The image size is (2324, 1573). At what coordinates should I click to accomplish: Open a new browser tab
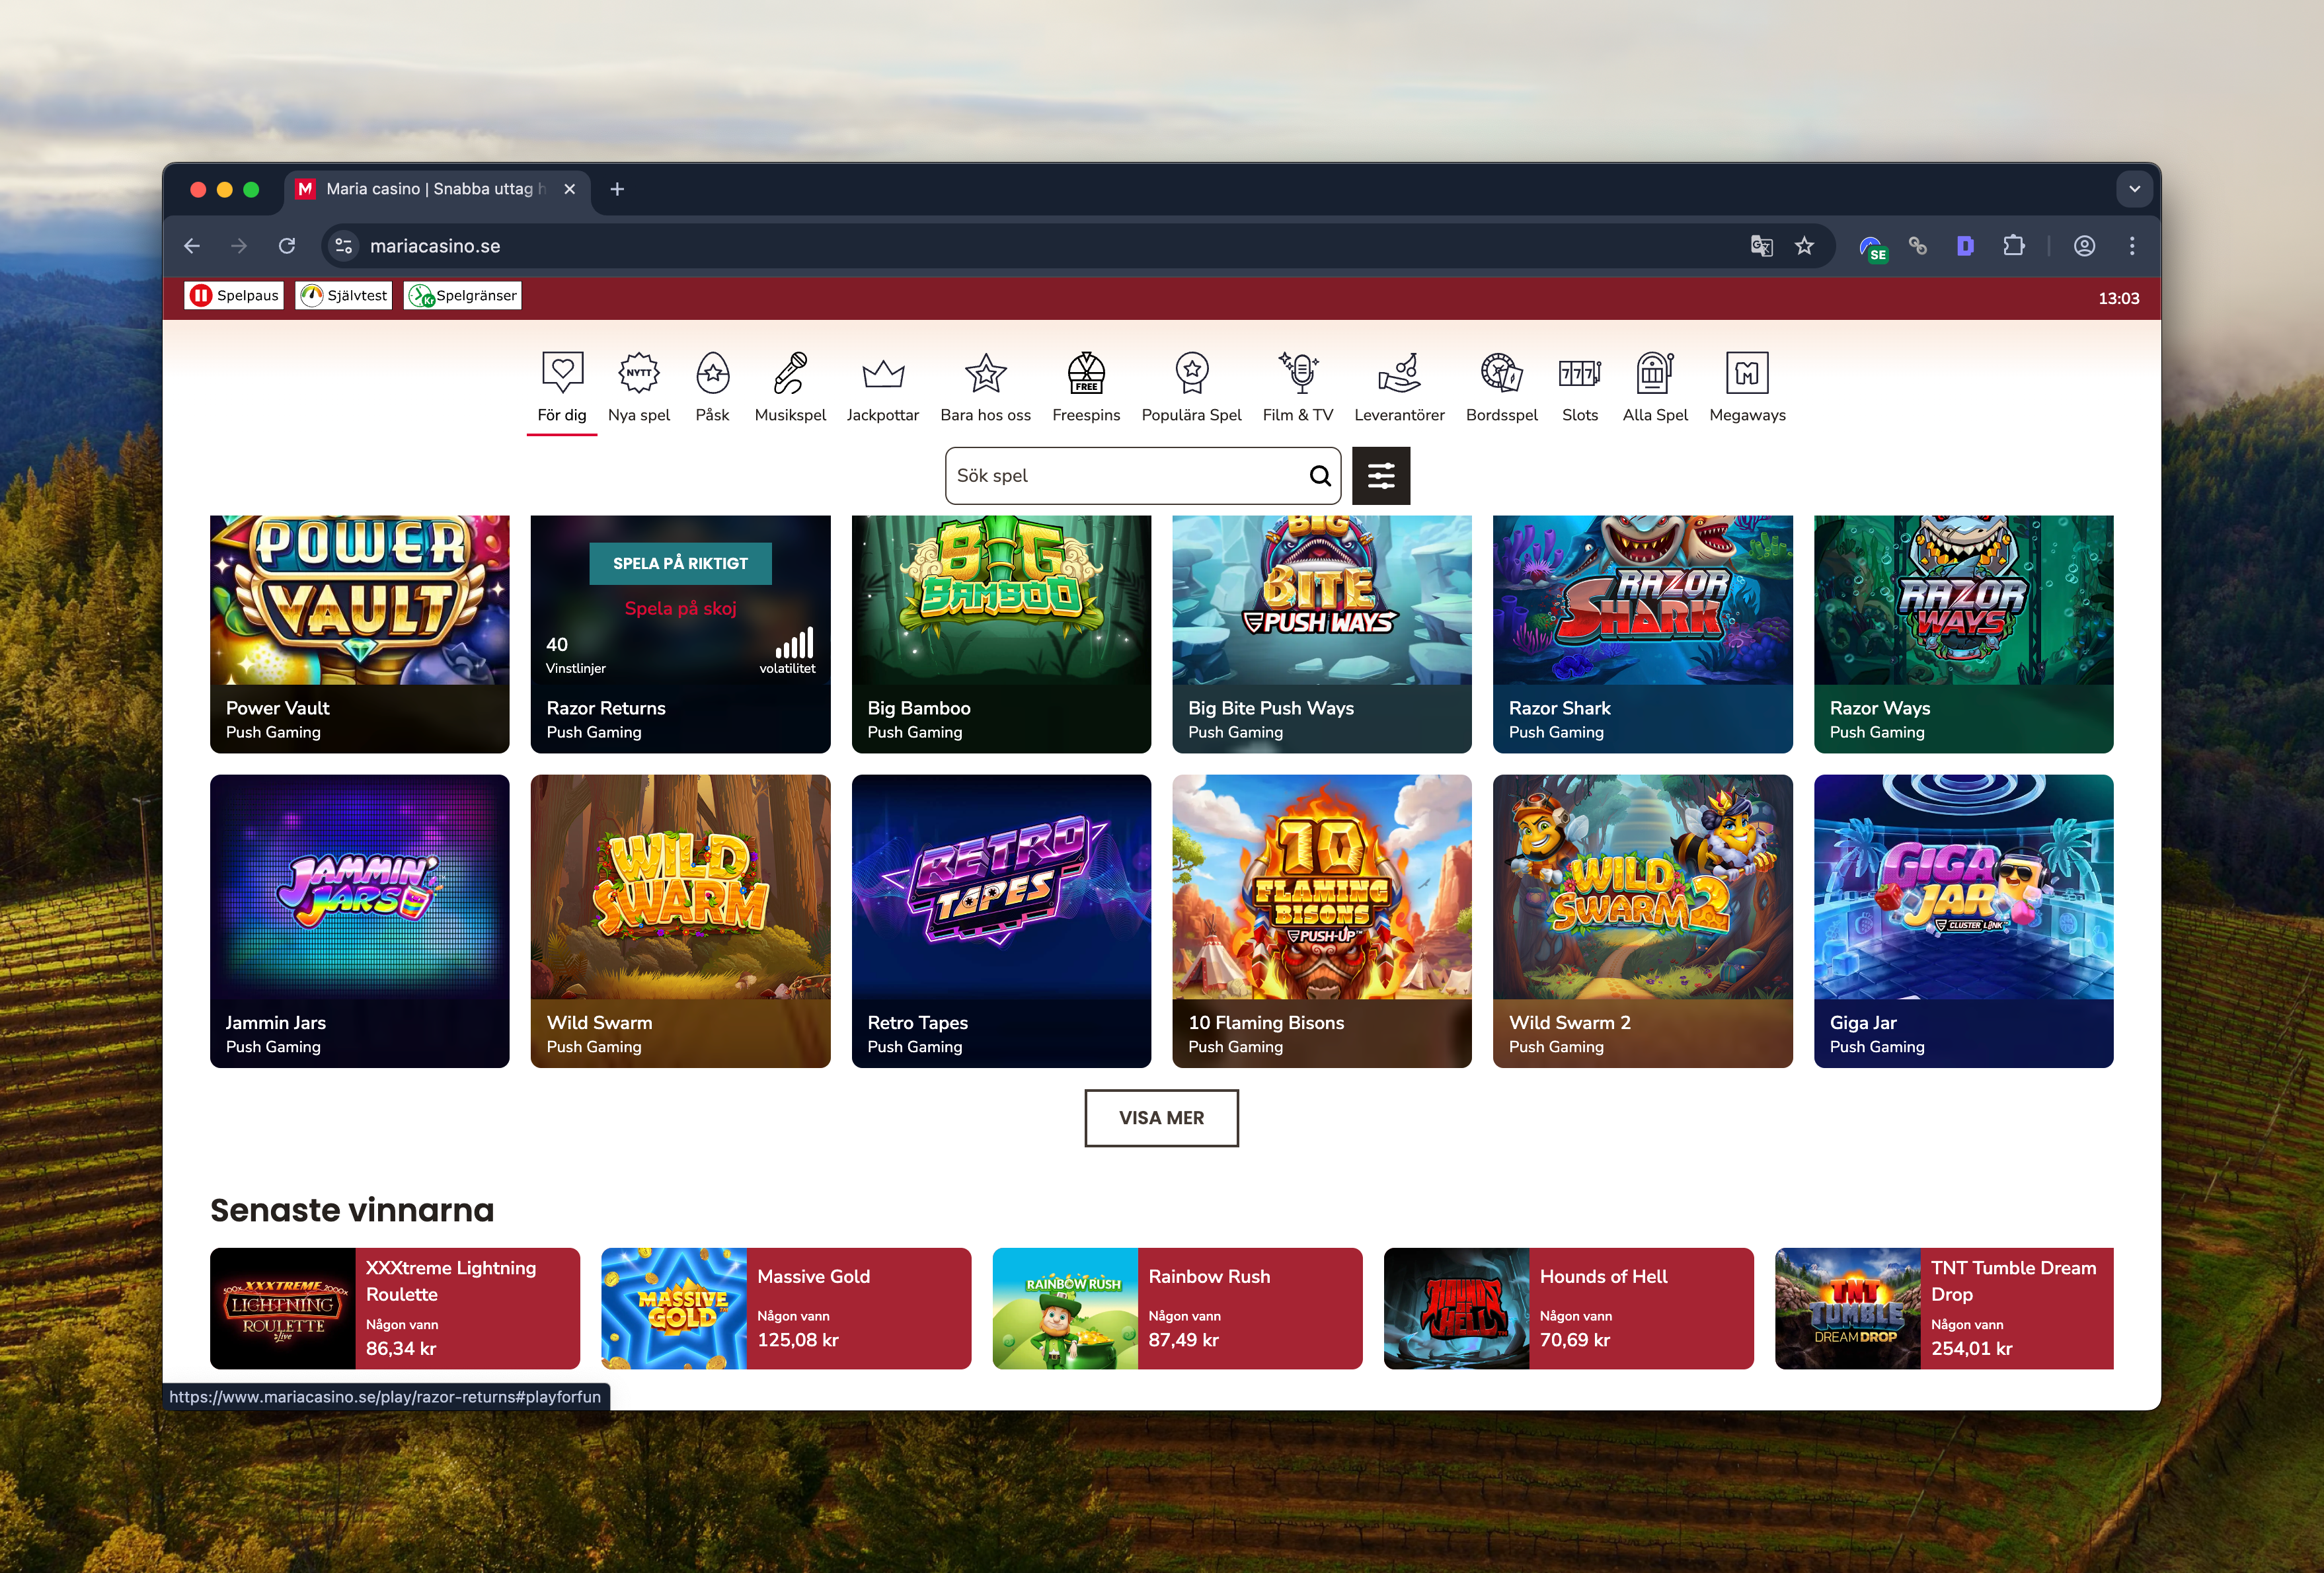(617, 189)
